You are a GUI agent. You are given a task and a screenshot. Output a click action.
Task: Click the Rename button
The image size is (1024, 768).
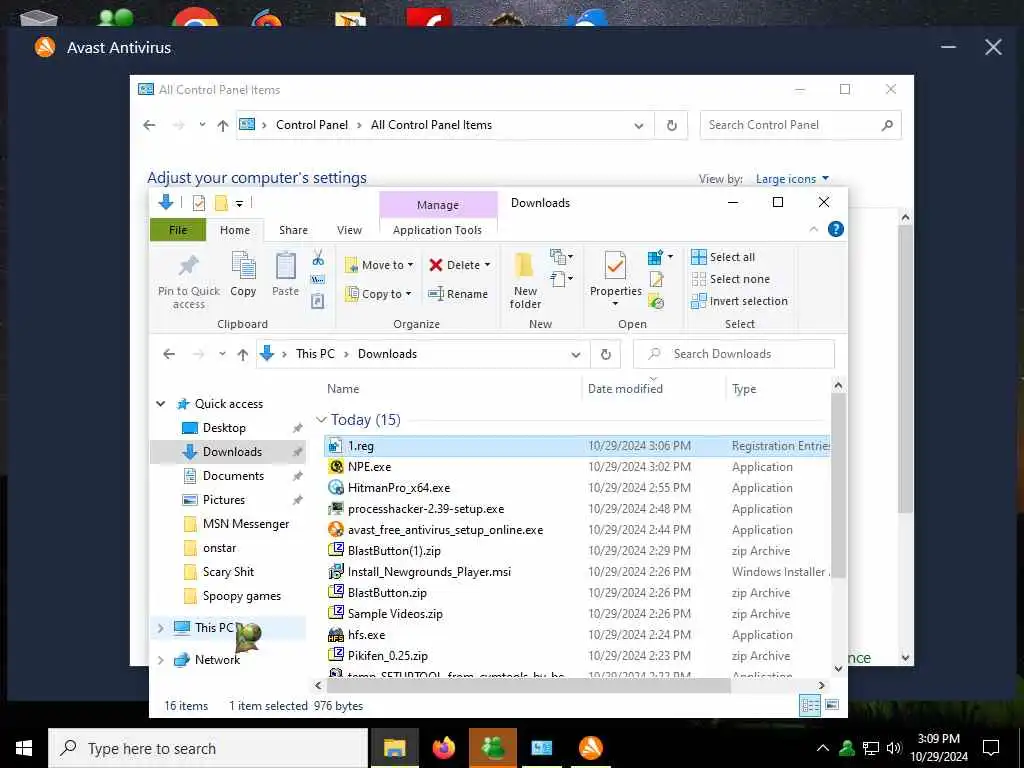pyautogui.click(x=458, y=294)
